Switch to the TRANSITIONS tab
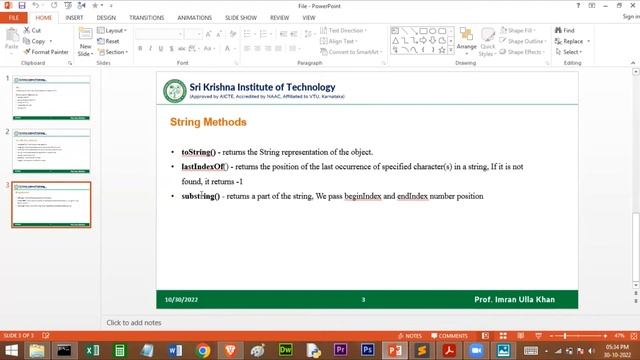This screenshot has height=360, width=640. (x=147, y=18)
